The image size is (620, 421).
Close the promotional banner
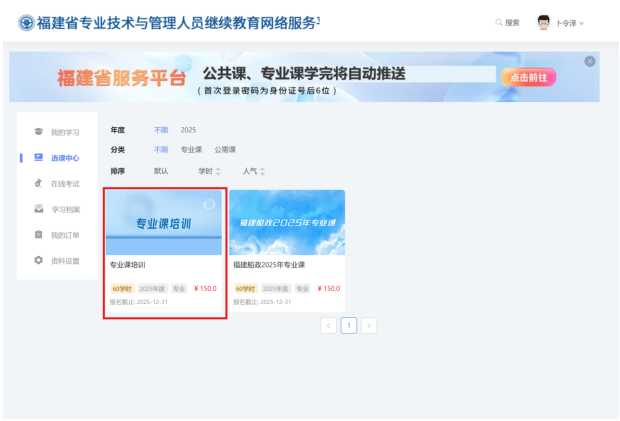point(590,61)
